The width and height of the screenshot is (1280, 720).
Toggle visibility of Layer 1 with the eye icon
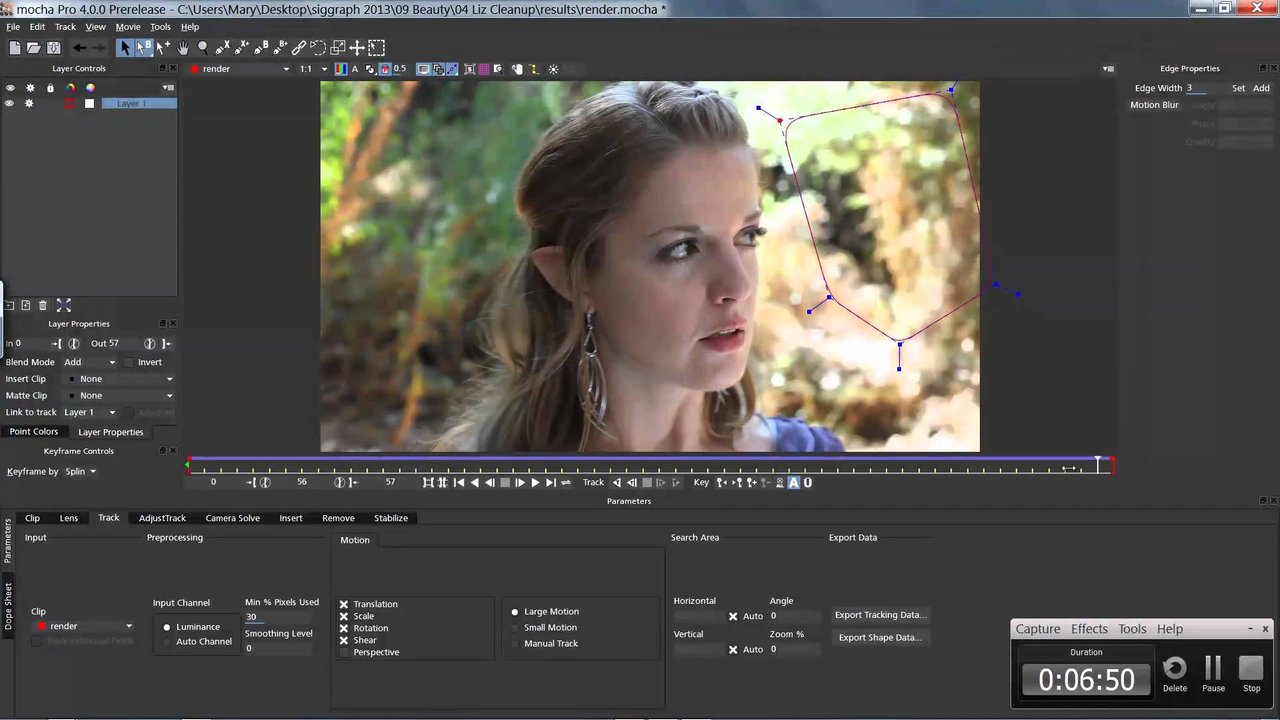(10, 103)
